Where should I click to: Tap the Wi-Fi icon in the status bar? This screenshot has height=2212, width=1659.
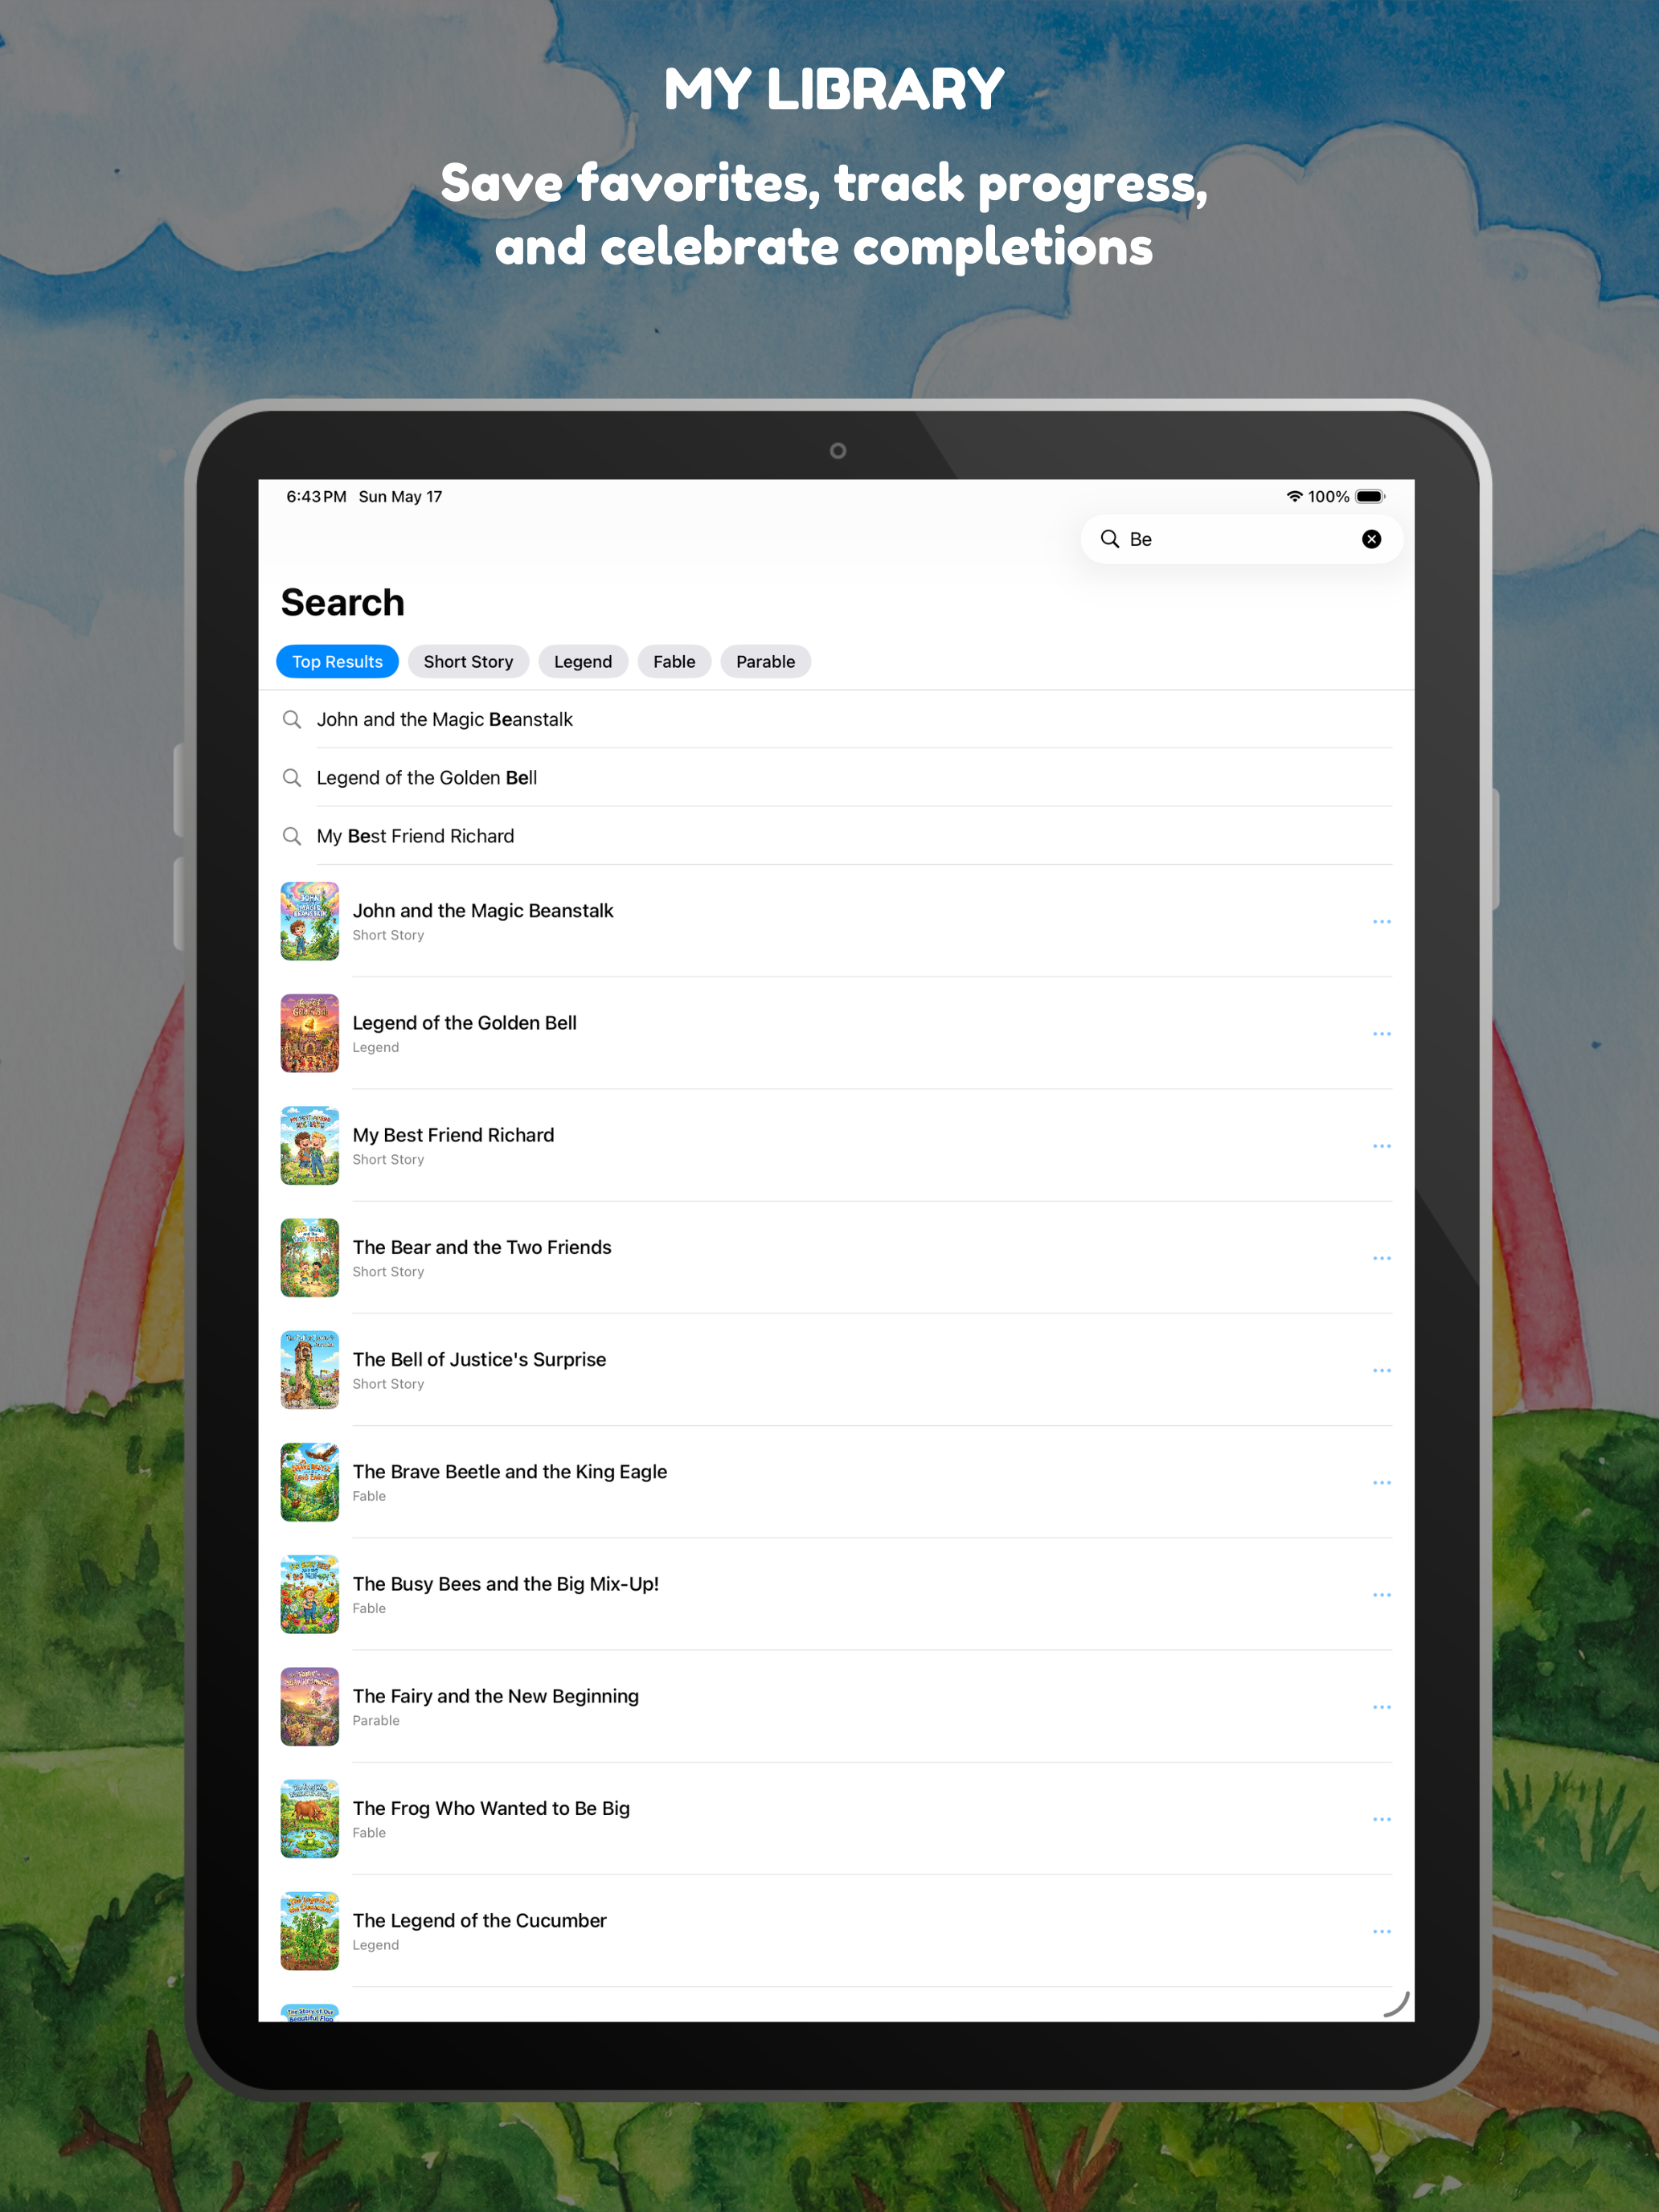tap(1294, 496)
